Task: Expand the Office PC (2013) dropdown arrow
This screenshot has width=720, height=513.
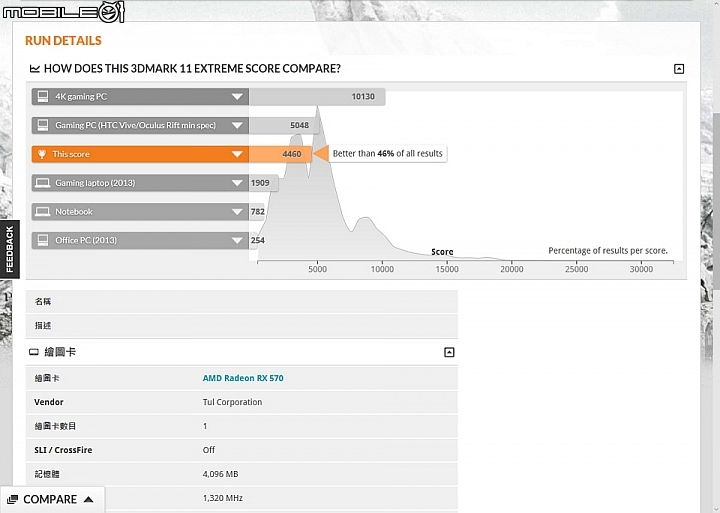Action: [237, 241]
